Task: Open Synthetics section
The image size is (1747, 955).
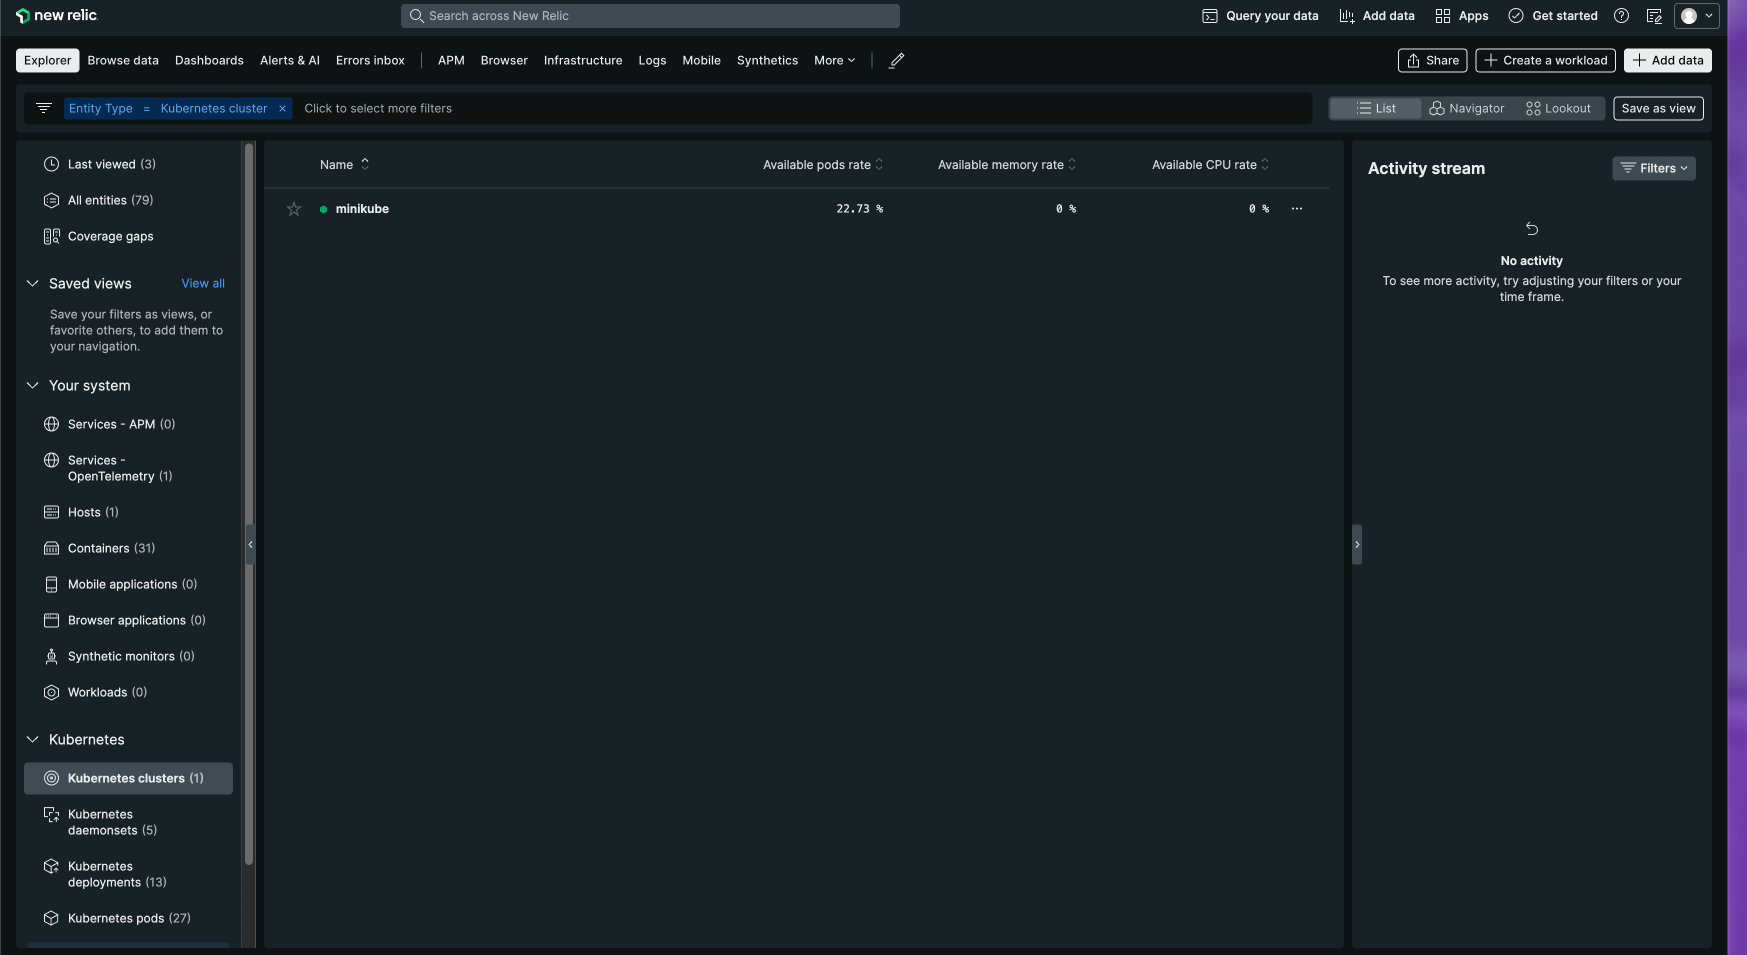Action: tap(767, 60)
